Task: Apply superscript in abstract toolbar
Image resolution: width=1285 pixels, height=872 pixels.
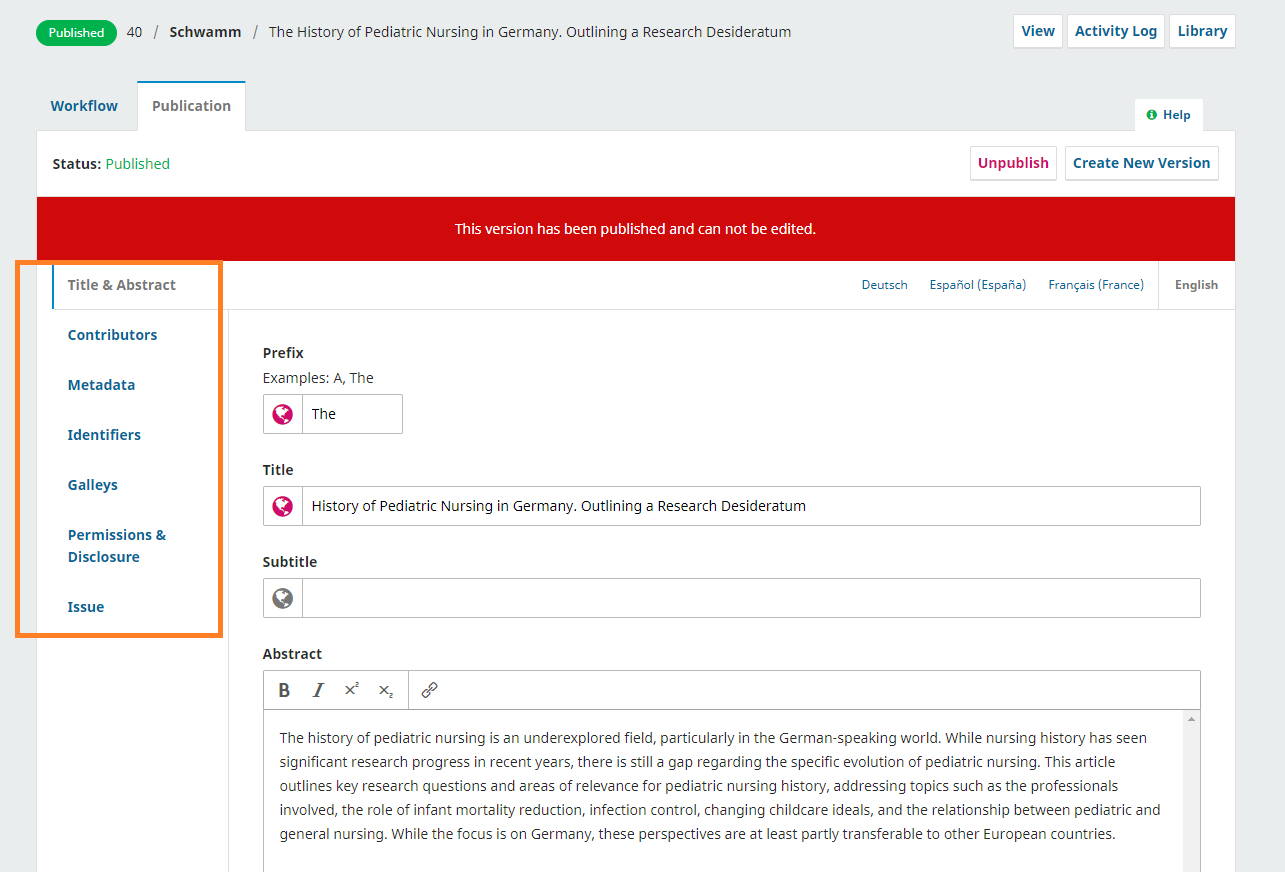Action: (352, 690)
